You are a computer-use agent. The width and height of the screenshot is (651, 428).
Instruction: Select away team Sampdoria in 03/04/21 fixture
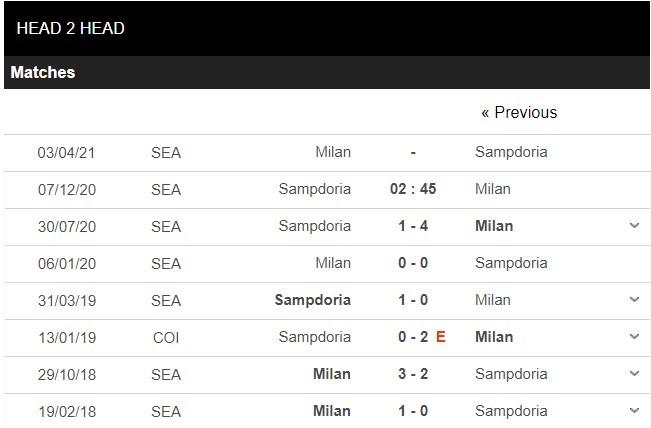pyautogui.click(x=511, y=152)
